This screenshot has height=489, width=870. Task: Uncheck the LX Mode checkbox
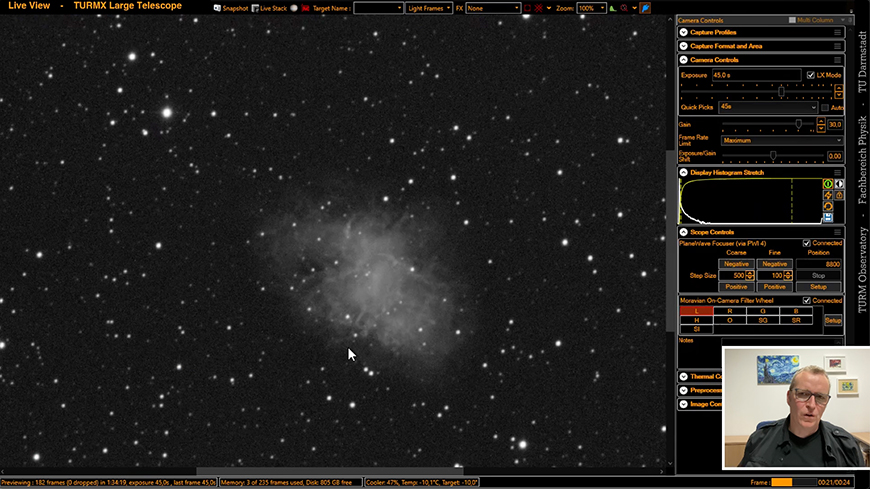pos(811,75)
